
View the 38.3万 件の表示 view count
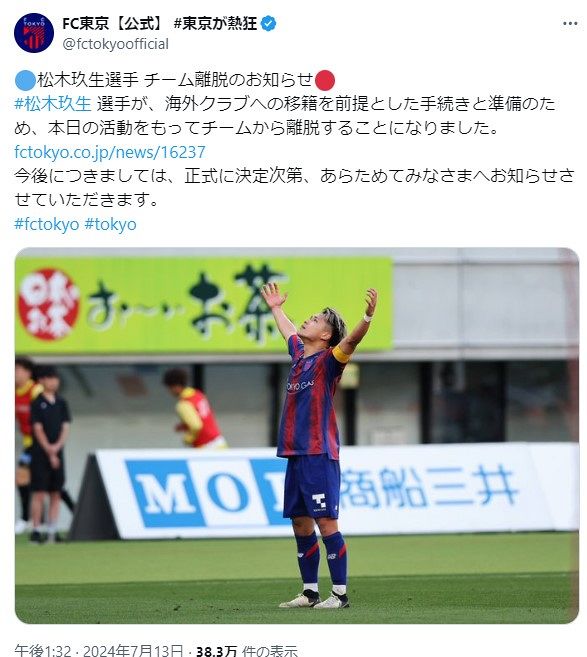(x=247, y=651)
